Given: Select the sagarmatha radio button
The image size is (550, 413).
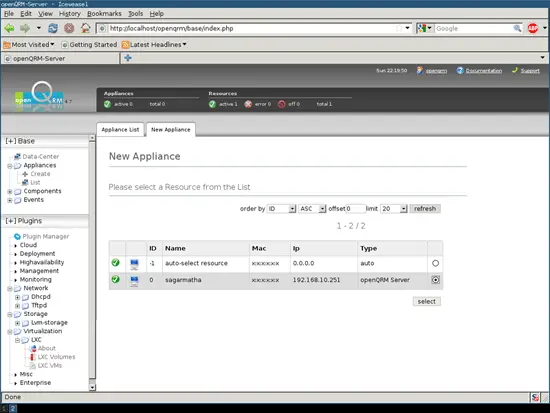Looking at the screenshot, I should coord(435,280).
